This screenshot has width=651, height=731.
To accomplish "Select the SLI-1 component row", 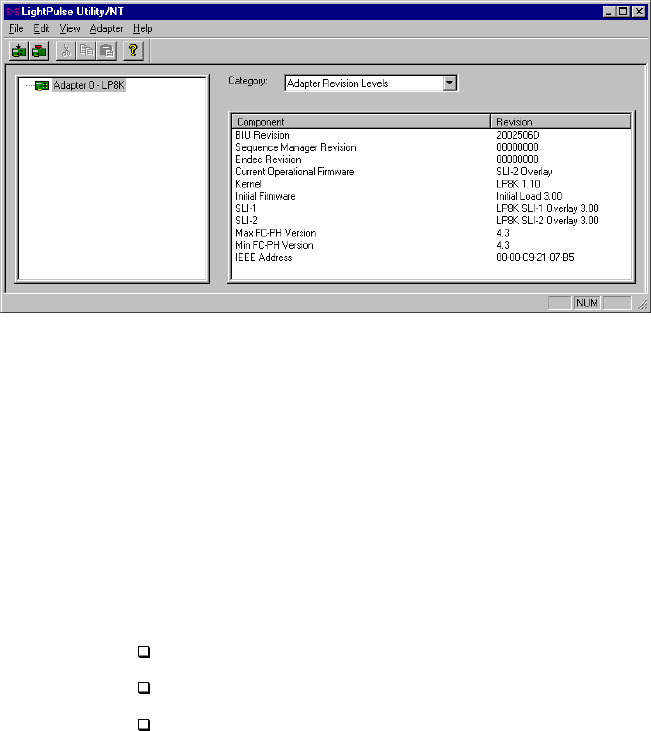I will pos(432,208).
